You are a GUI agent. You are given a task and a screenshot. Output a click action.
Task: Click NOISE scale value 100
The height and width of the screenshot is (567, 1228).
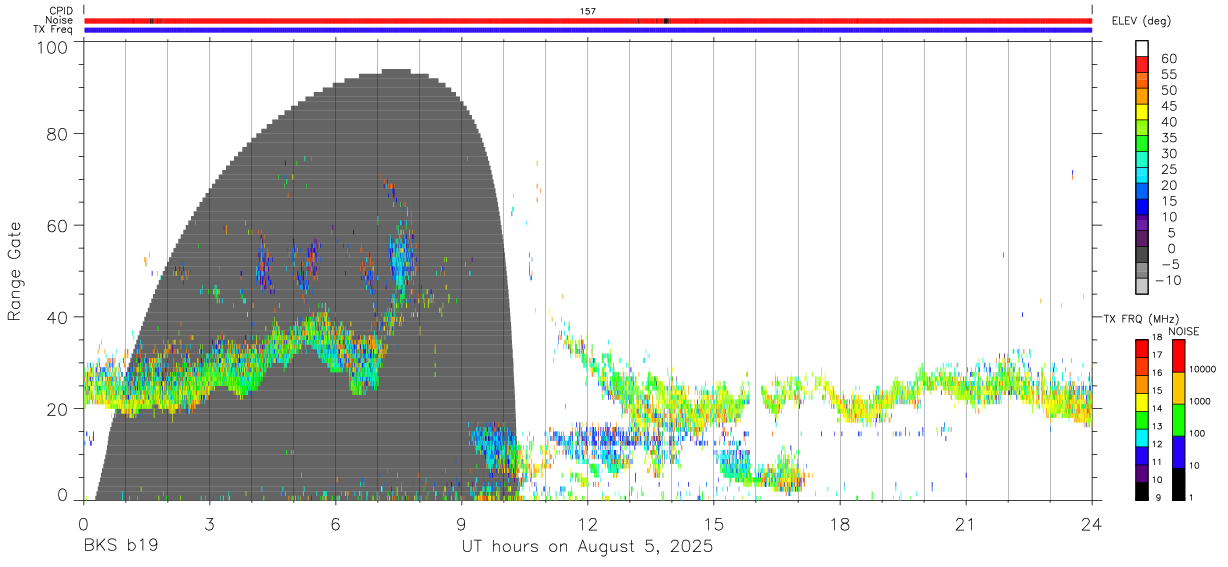[x=1197, y=433]
